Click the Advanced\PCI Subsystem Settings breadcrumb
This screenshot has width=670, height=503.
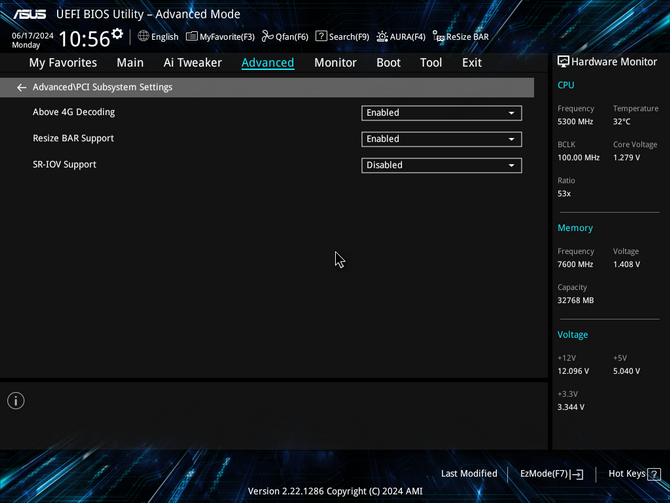[x=103, y=87]
